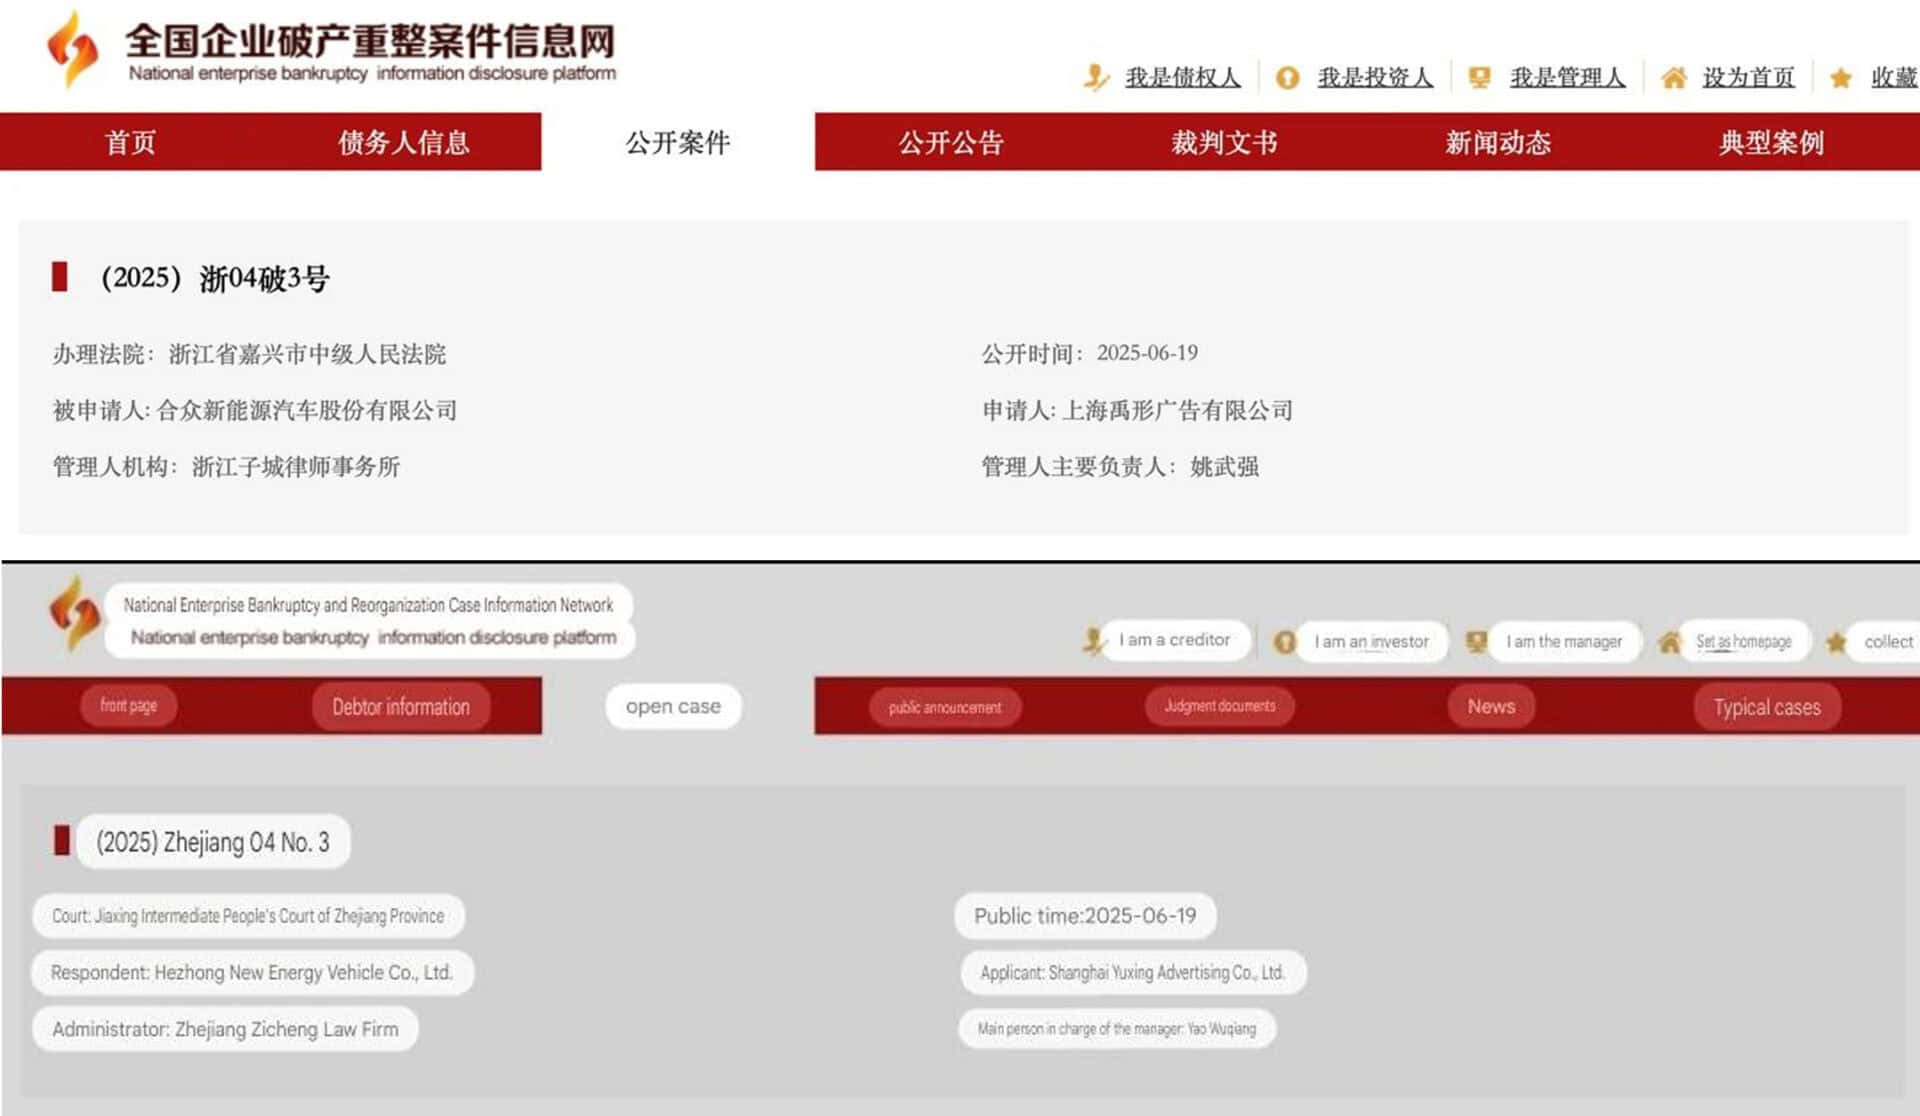Click the flame logo in translated lower page

point(74,612)
